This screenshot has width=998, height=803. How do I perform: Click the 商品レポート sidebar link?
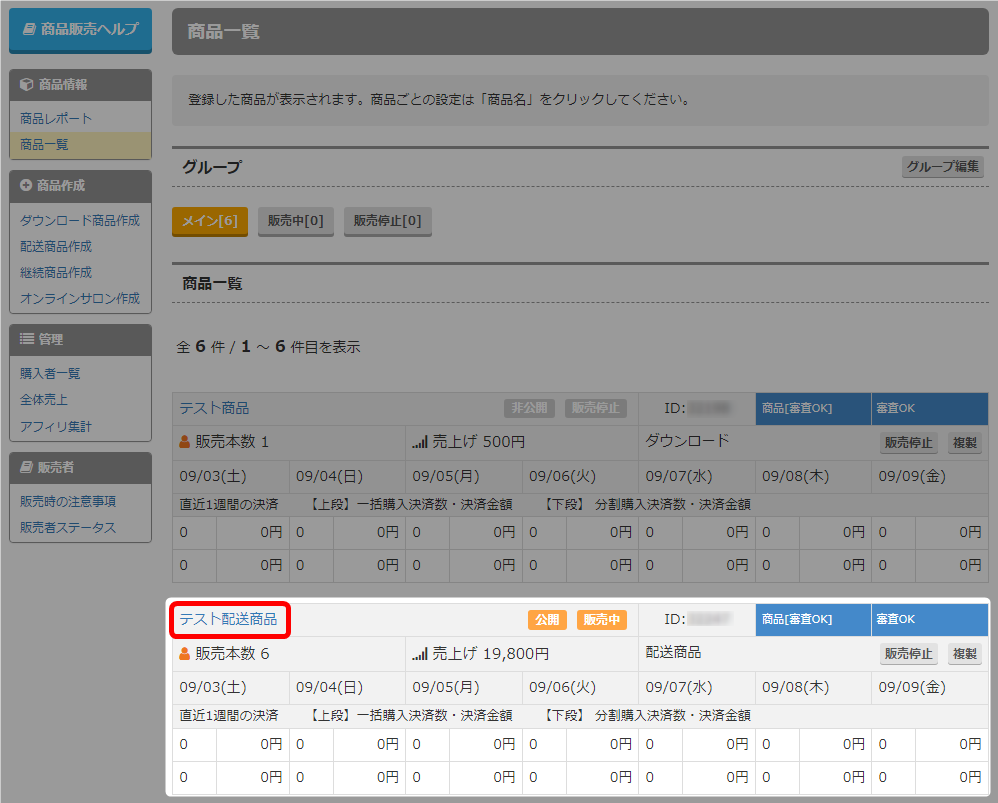56,118
